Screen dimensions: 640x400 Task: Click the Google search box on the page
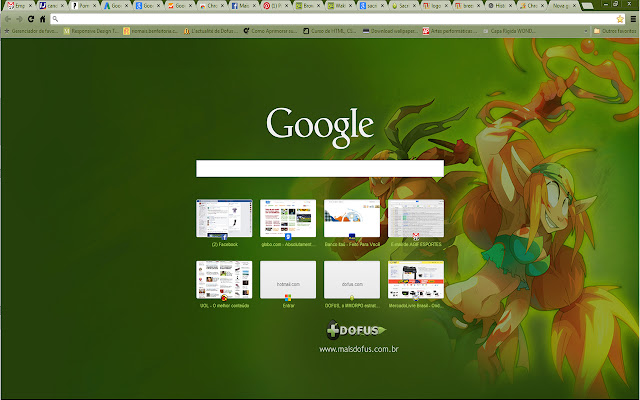tap(320, 168)
